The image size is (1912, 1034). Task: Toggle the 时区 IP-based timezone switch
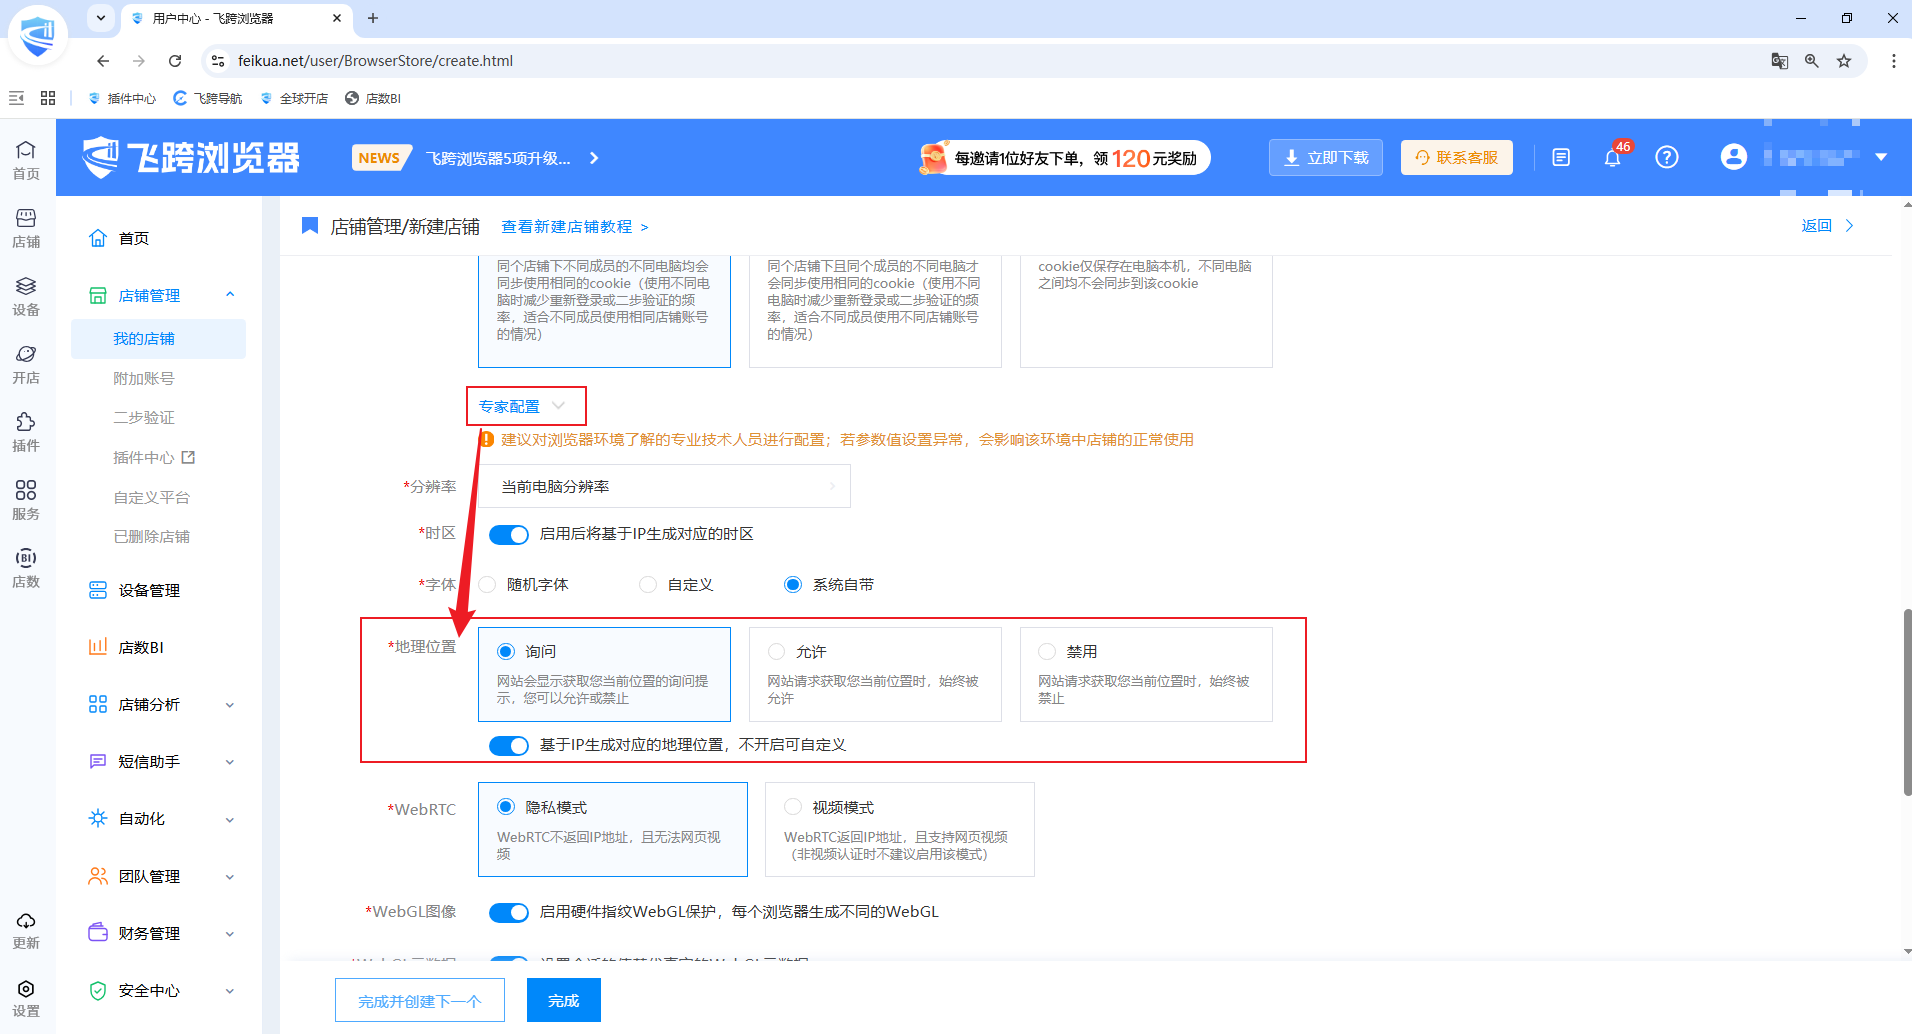coord(509,535)
